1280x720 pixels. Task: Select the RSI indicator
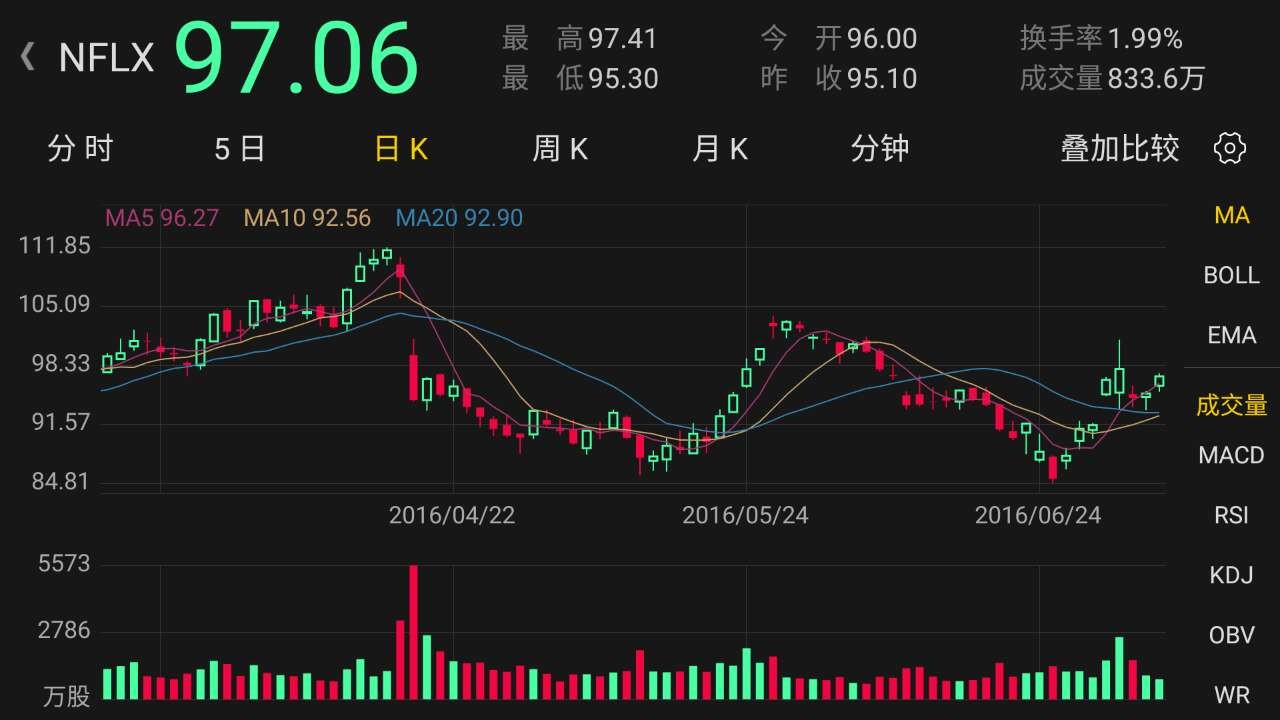[1231, 515]
